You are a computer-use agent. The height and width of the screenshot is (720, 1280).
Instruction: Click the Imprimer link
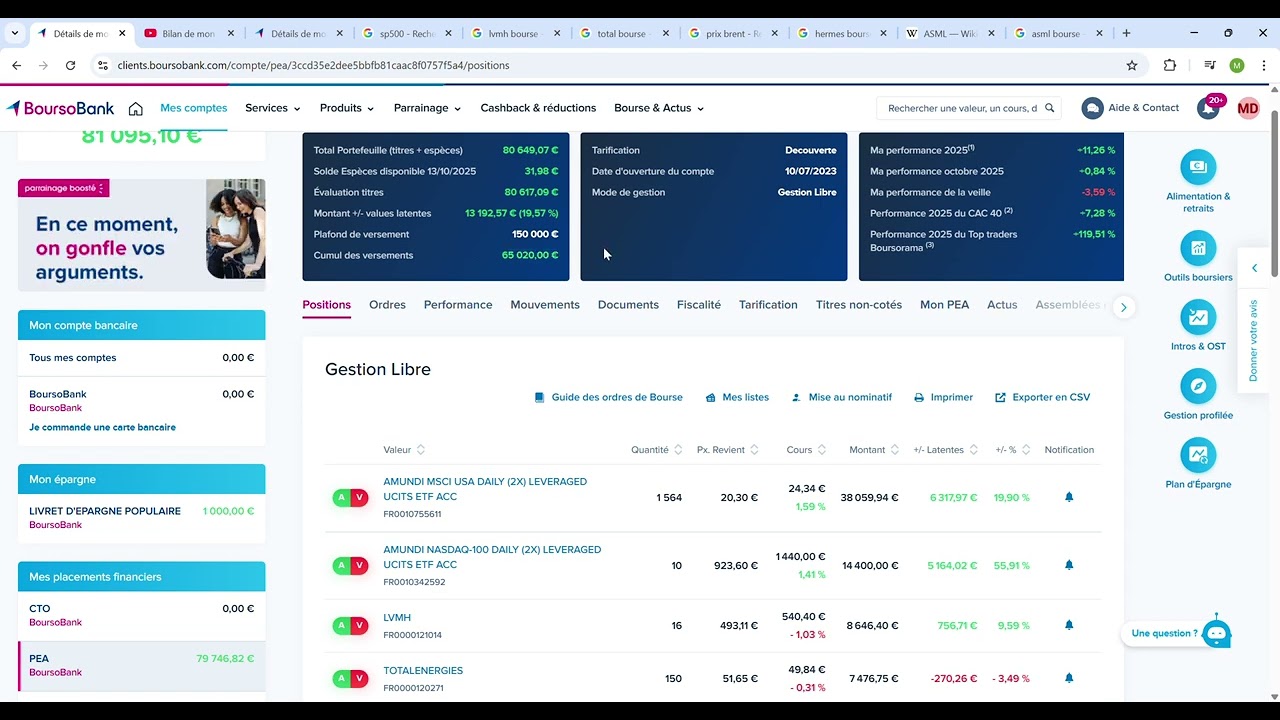pyautogui.click(x=943, y=397)
